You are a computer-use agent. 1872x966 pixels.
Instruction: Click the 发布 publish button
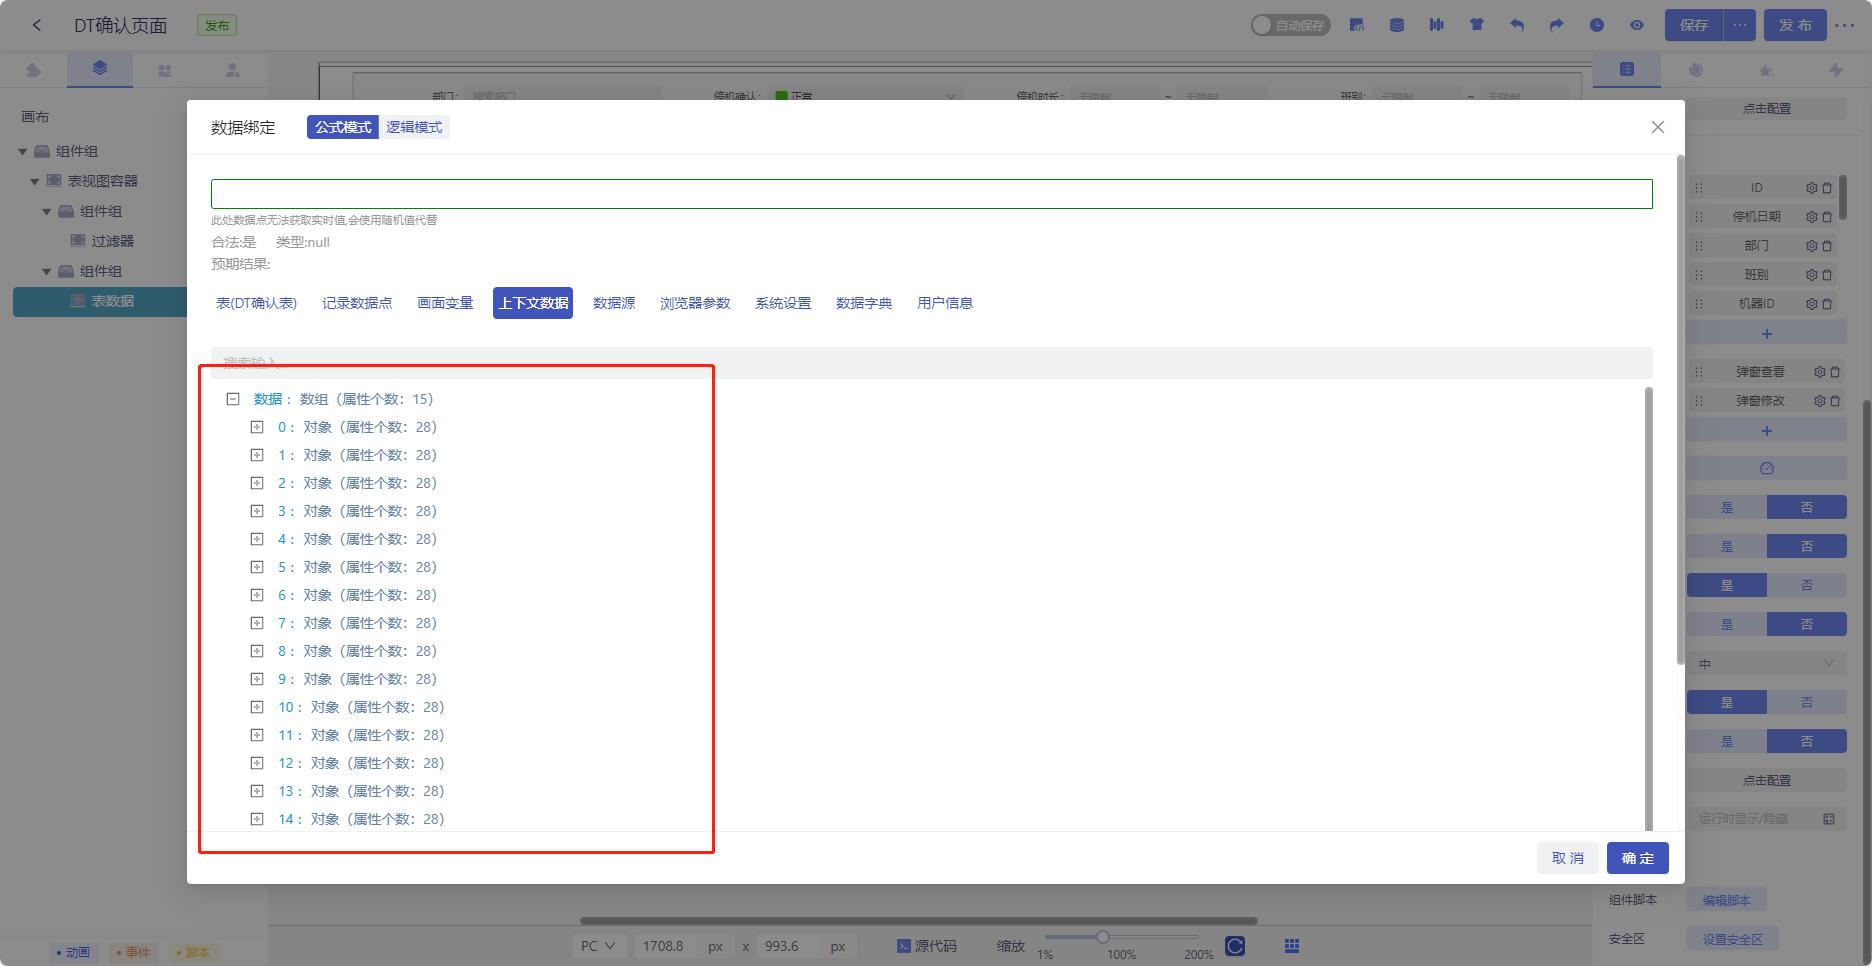pyautogui.click(x=1795, y=25)
